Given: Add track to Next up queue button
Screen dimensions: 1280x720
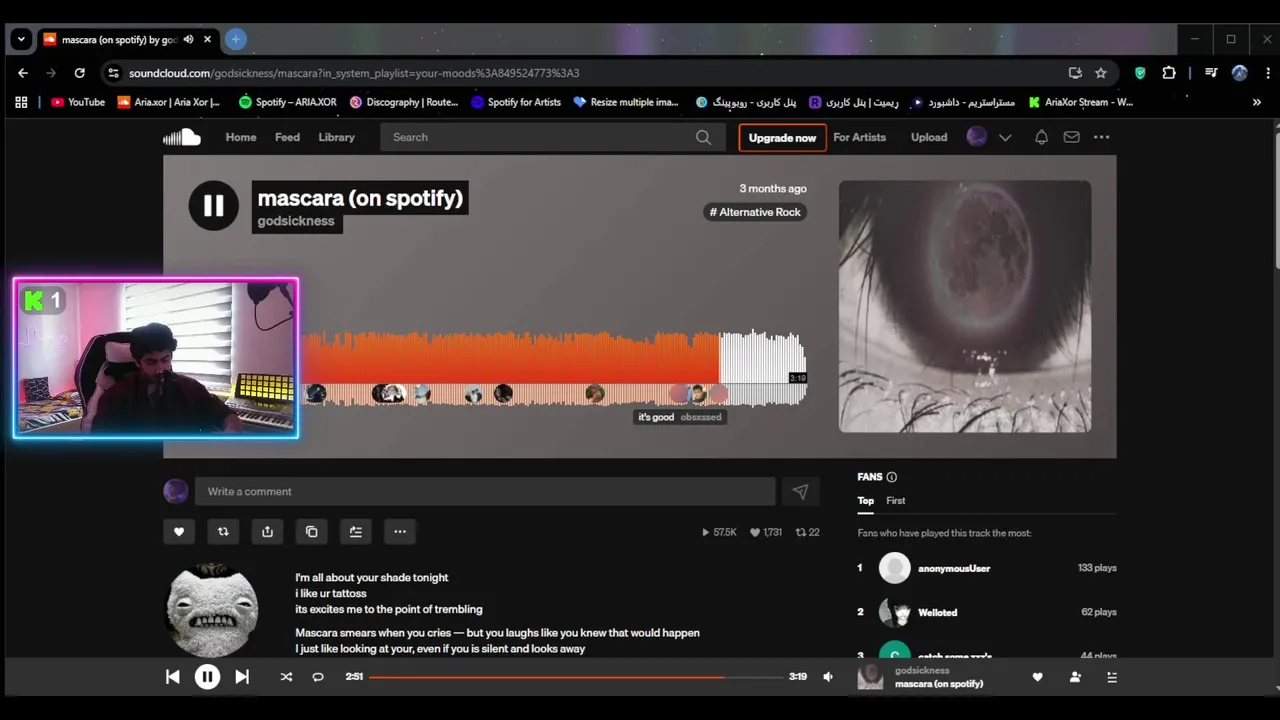Looking at the screenshot, I should (x=355, y=532).
